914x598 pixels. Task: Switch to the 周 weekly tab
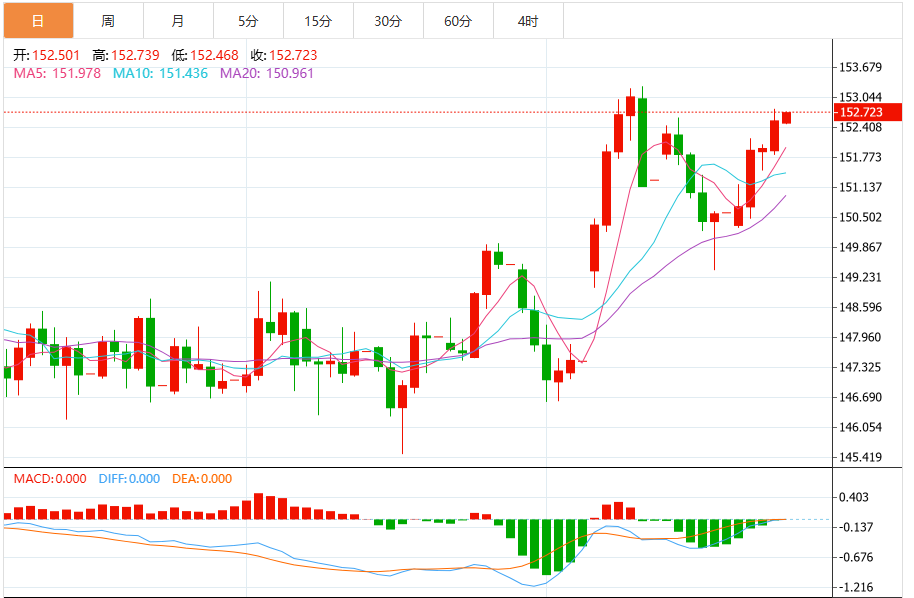click(x=108, y=21)
